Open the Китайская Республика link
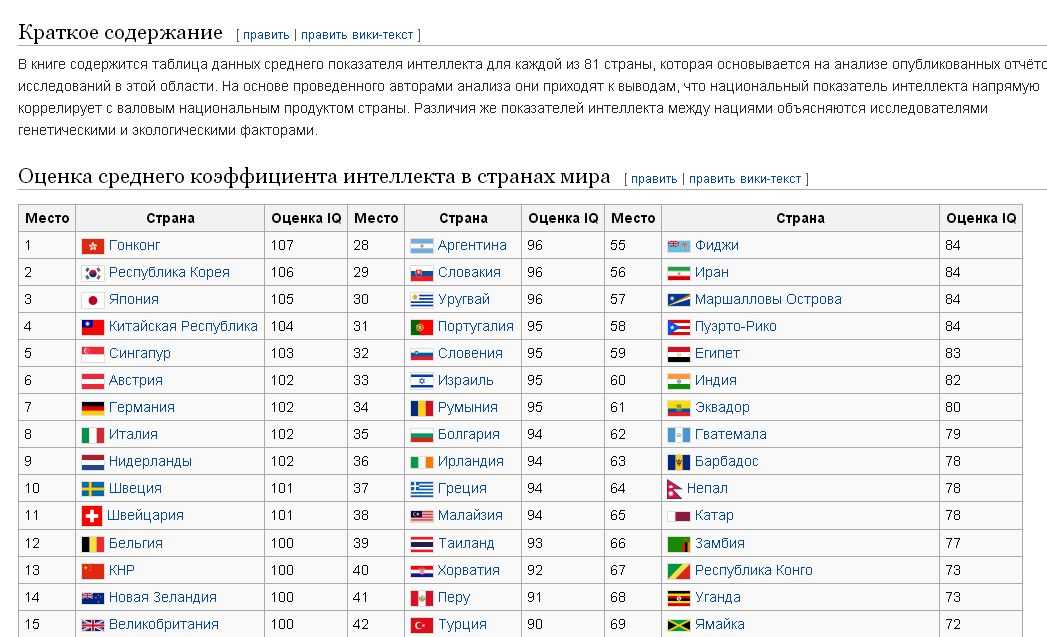 (x=183, y=327)
